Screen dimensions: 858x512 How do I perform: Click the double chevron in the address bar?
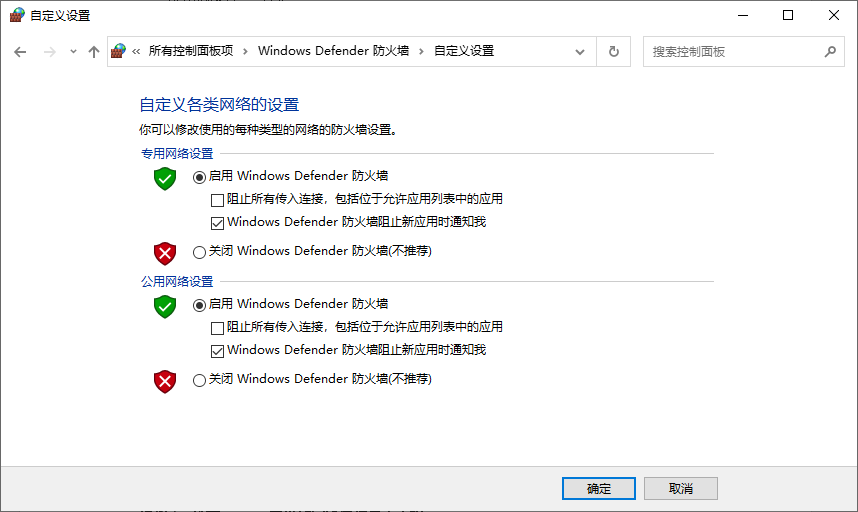coord(136,51)
